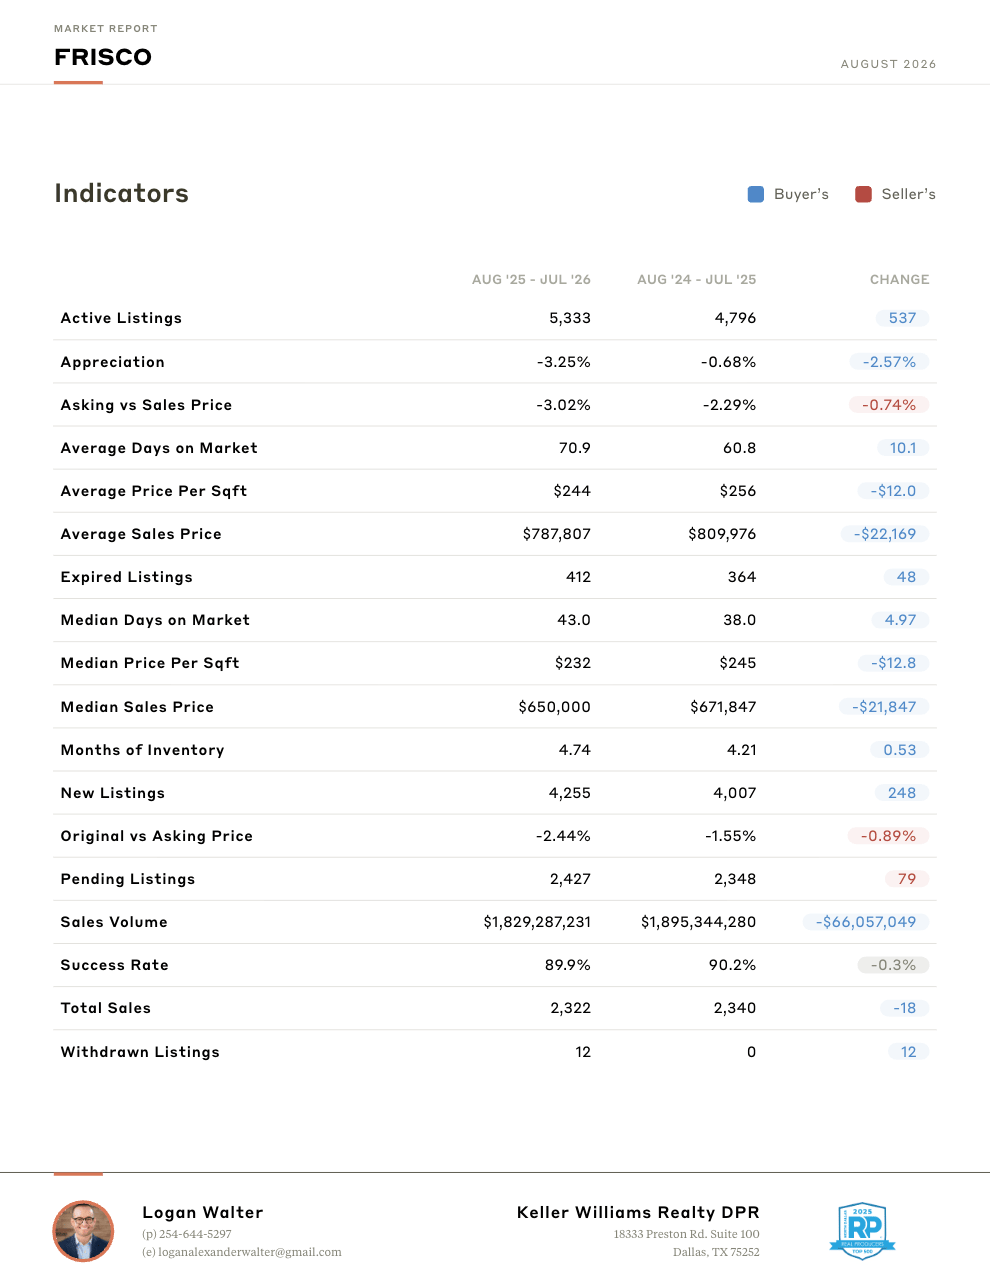Select the Months of Inventory row label
Image resolution: width=990 pixels, height=1288 pixels.
point(142,750)
